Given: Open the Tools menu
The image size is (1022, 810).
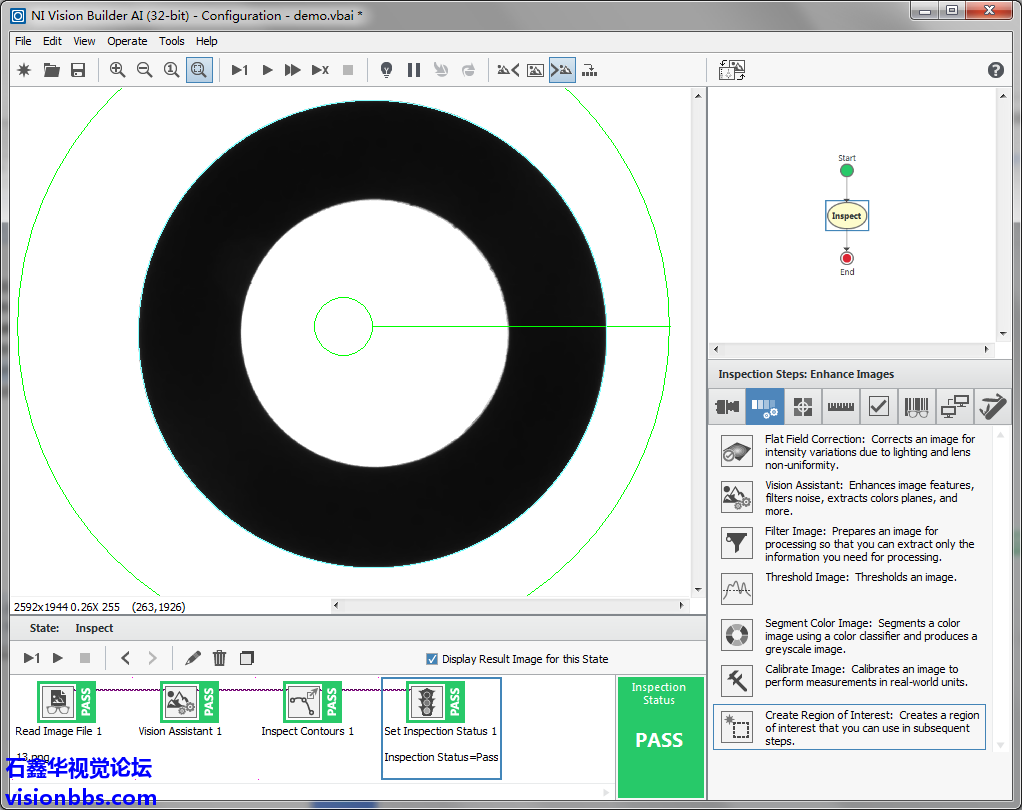Looking at the screenshot, I should pos(172,41).
